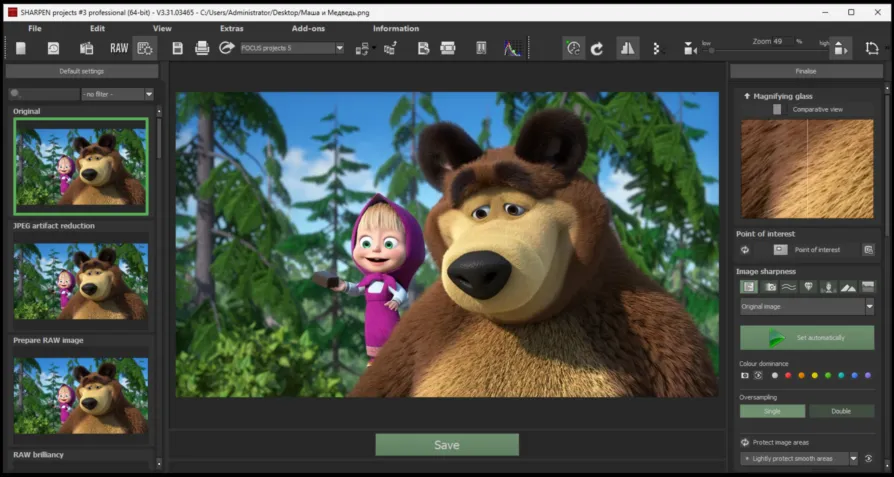Click the preset search field
The width and height of the screenshot is (894, 477).
(x=44, y=94)
